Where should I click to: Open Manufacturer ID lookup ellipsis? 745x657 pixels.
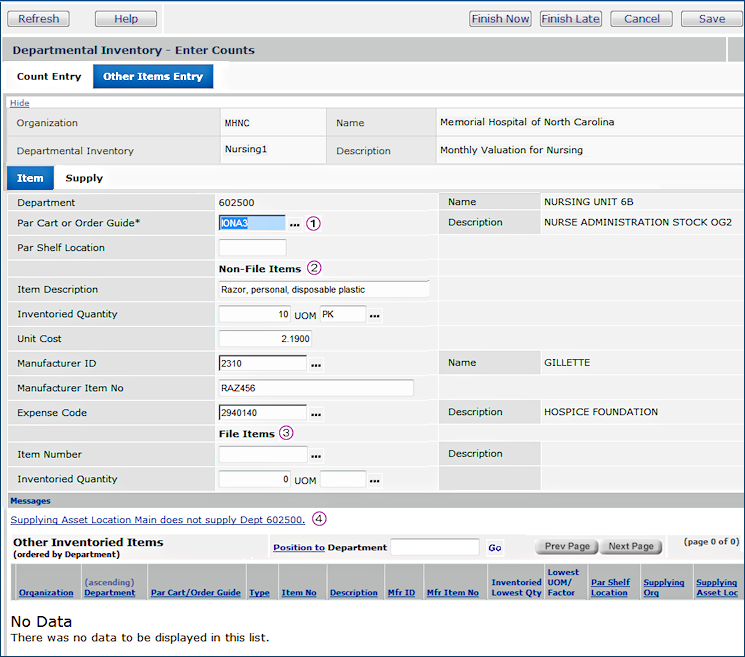pos(316,364)
